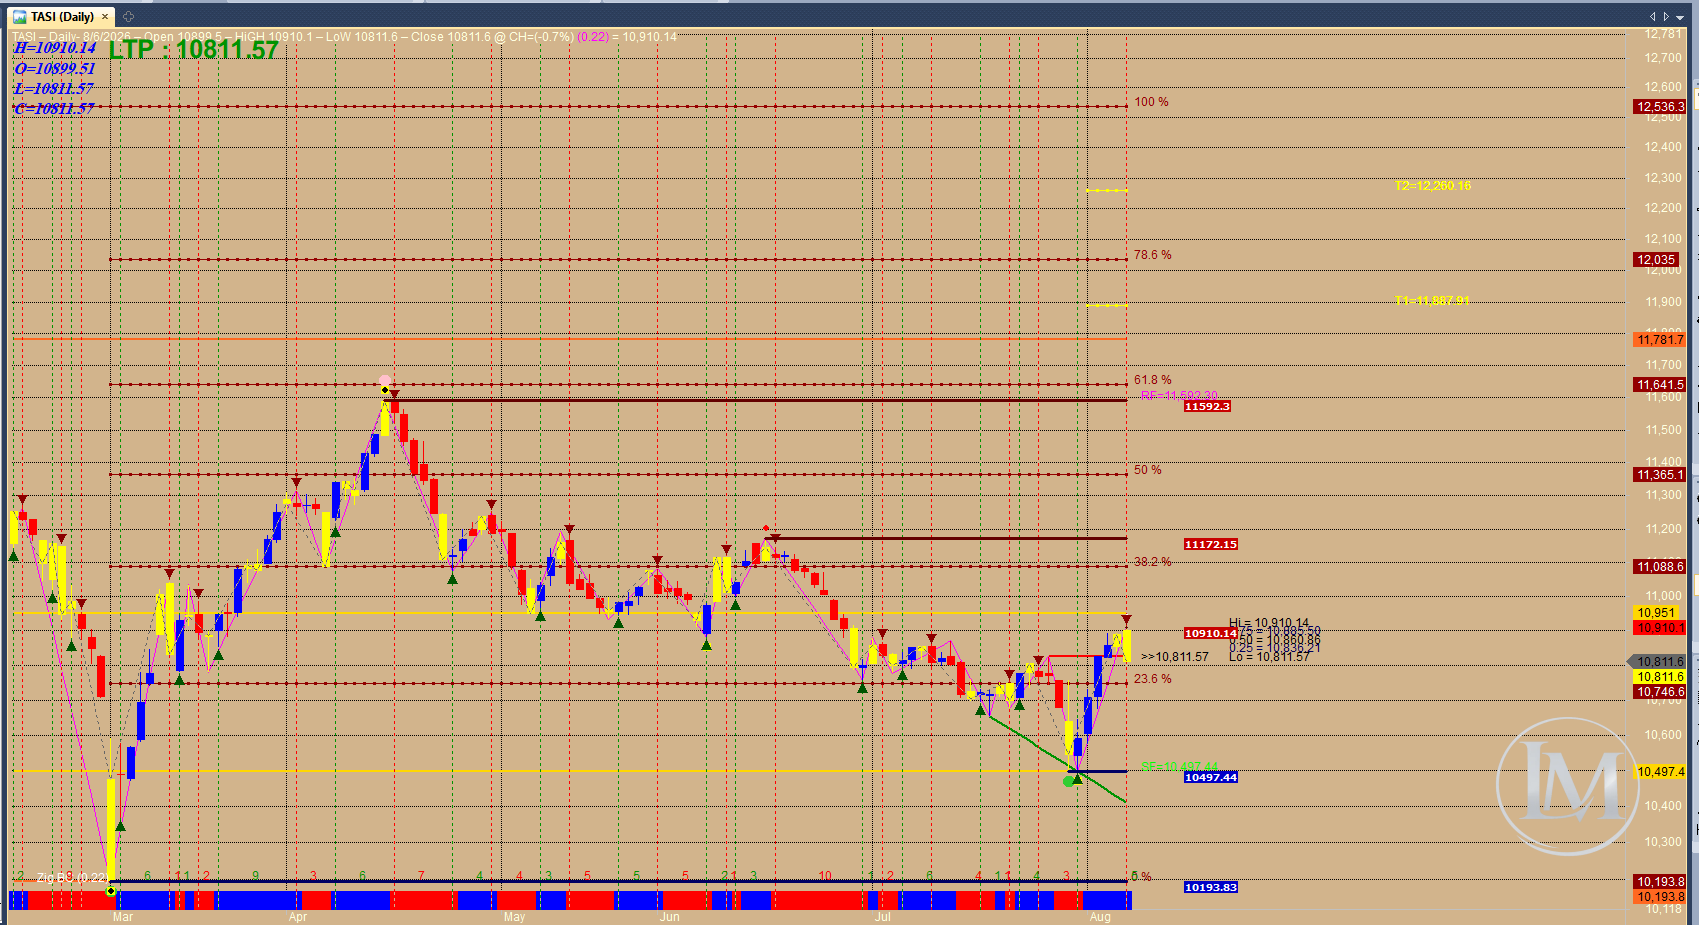Click the orange 11,781.7 price axis tag
The height and width of the screenshot is (925, 1699).
1660,340
